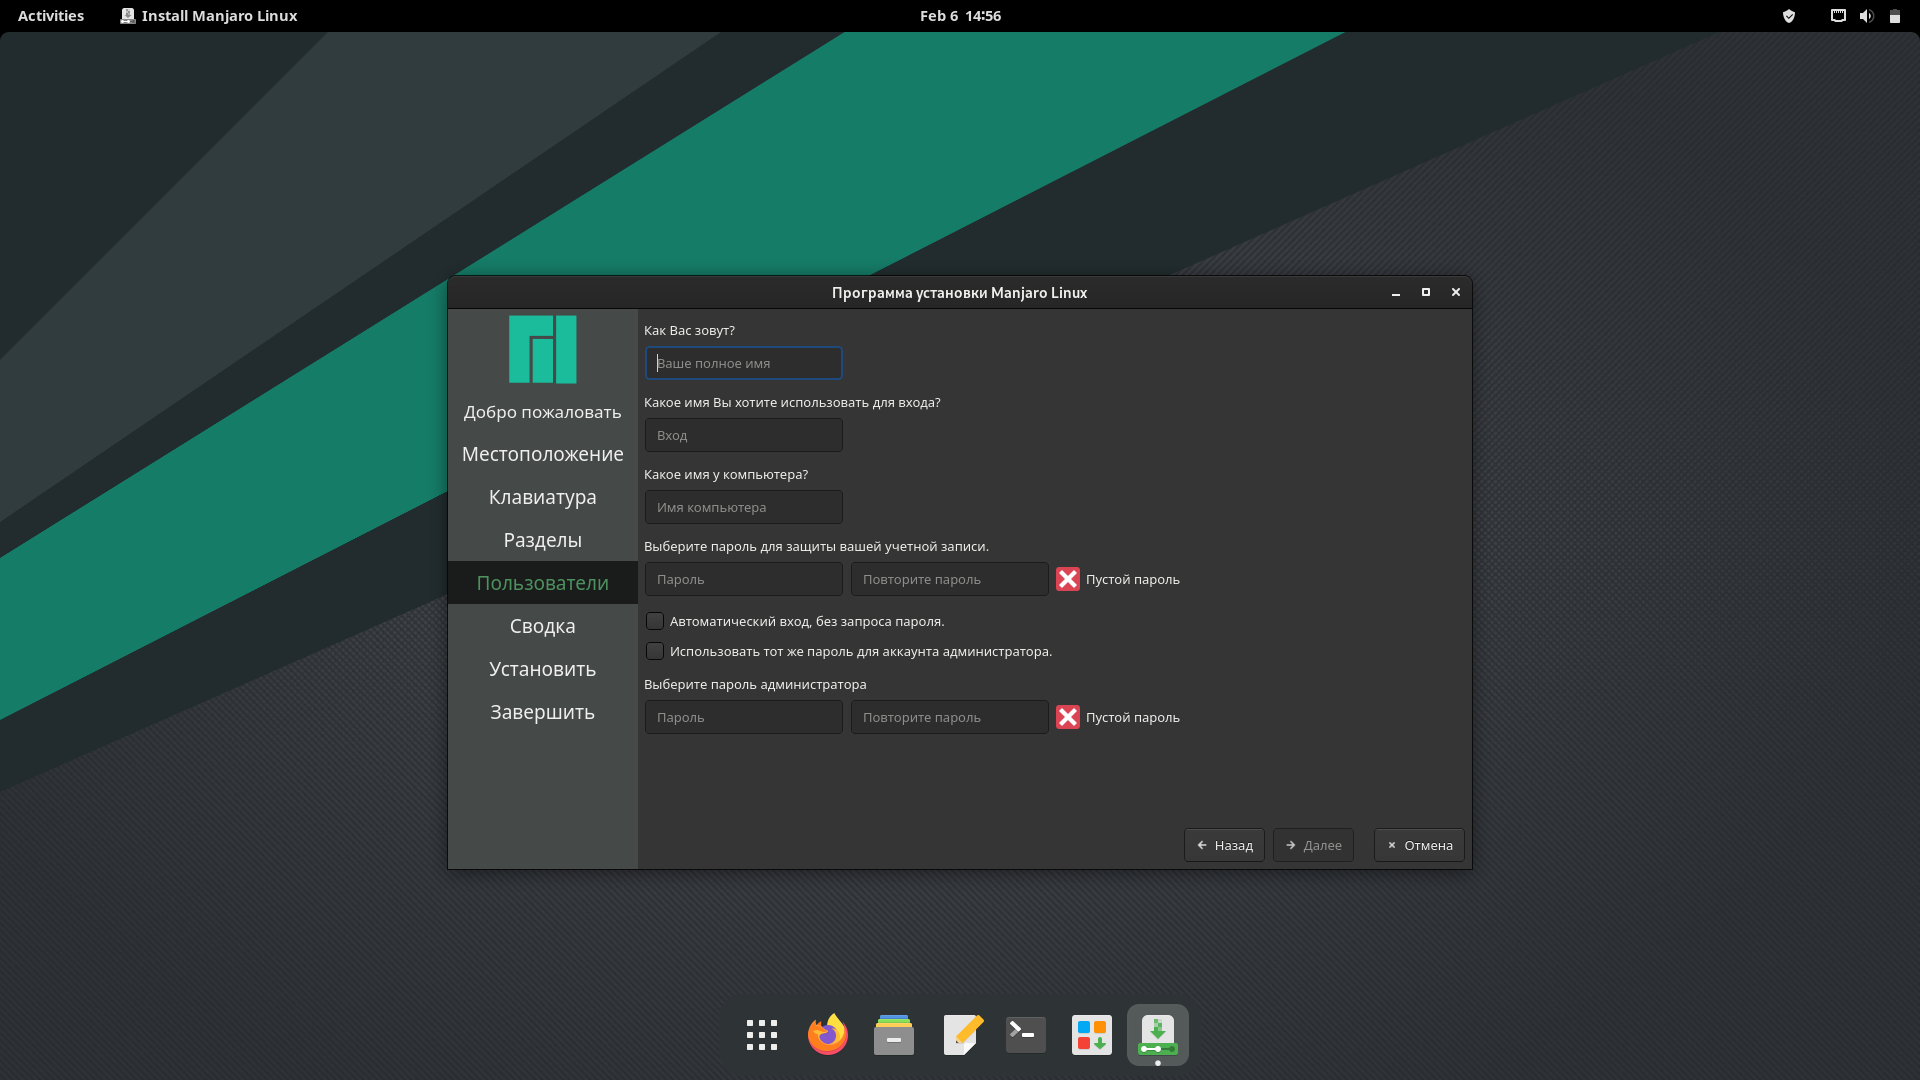Click Пустой пароль text beside user password
Screen dimensions: 1920x1080
pyautogui.click(x=1133, y=579)
